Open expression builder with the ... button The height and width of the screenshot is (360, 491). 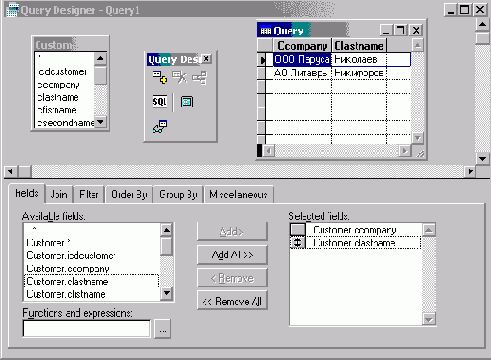(163, 329)
